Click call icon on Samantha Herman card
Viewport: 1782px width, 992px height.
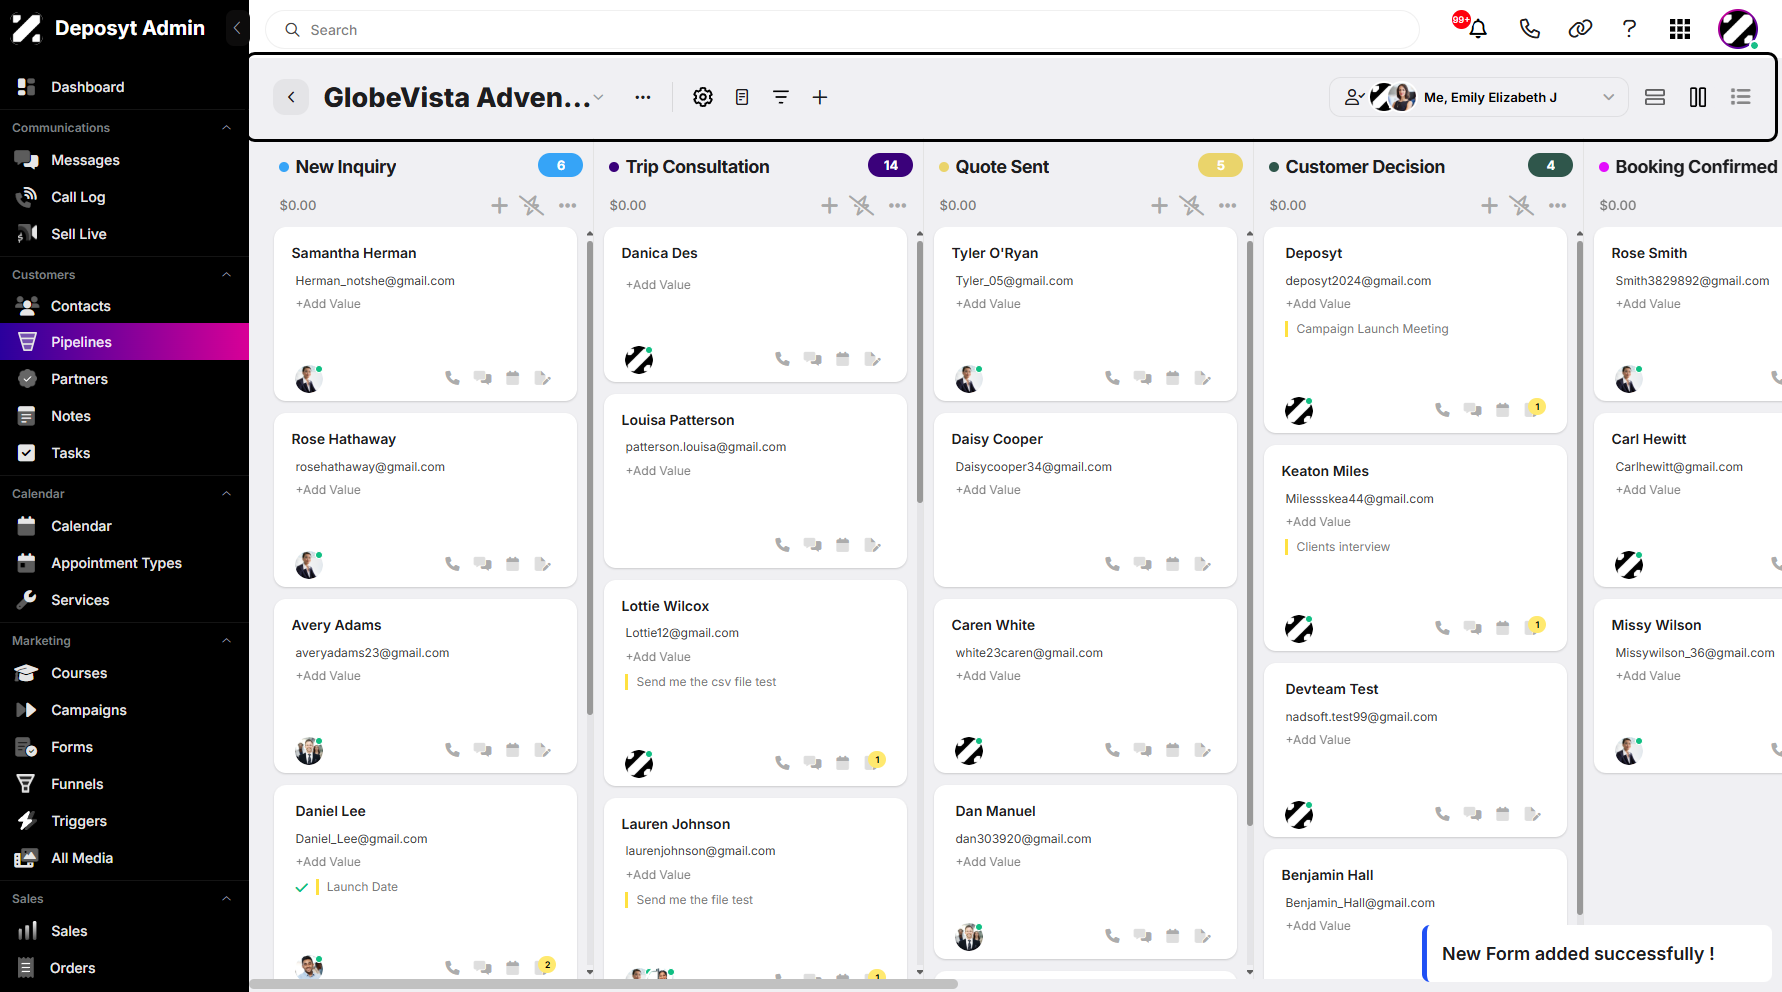[x=452, y=378]
